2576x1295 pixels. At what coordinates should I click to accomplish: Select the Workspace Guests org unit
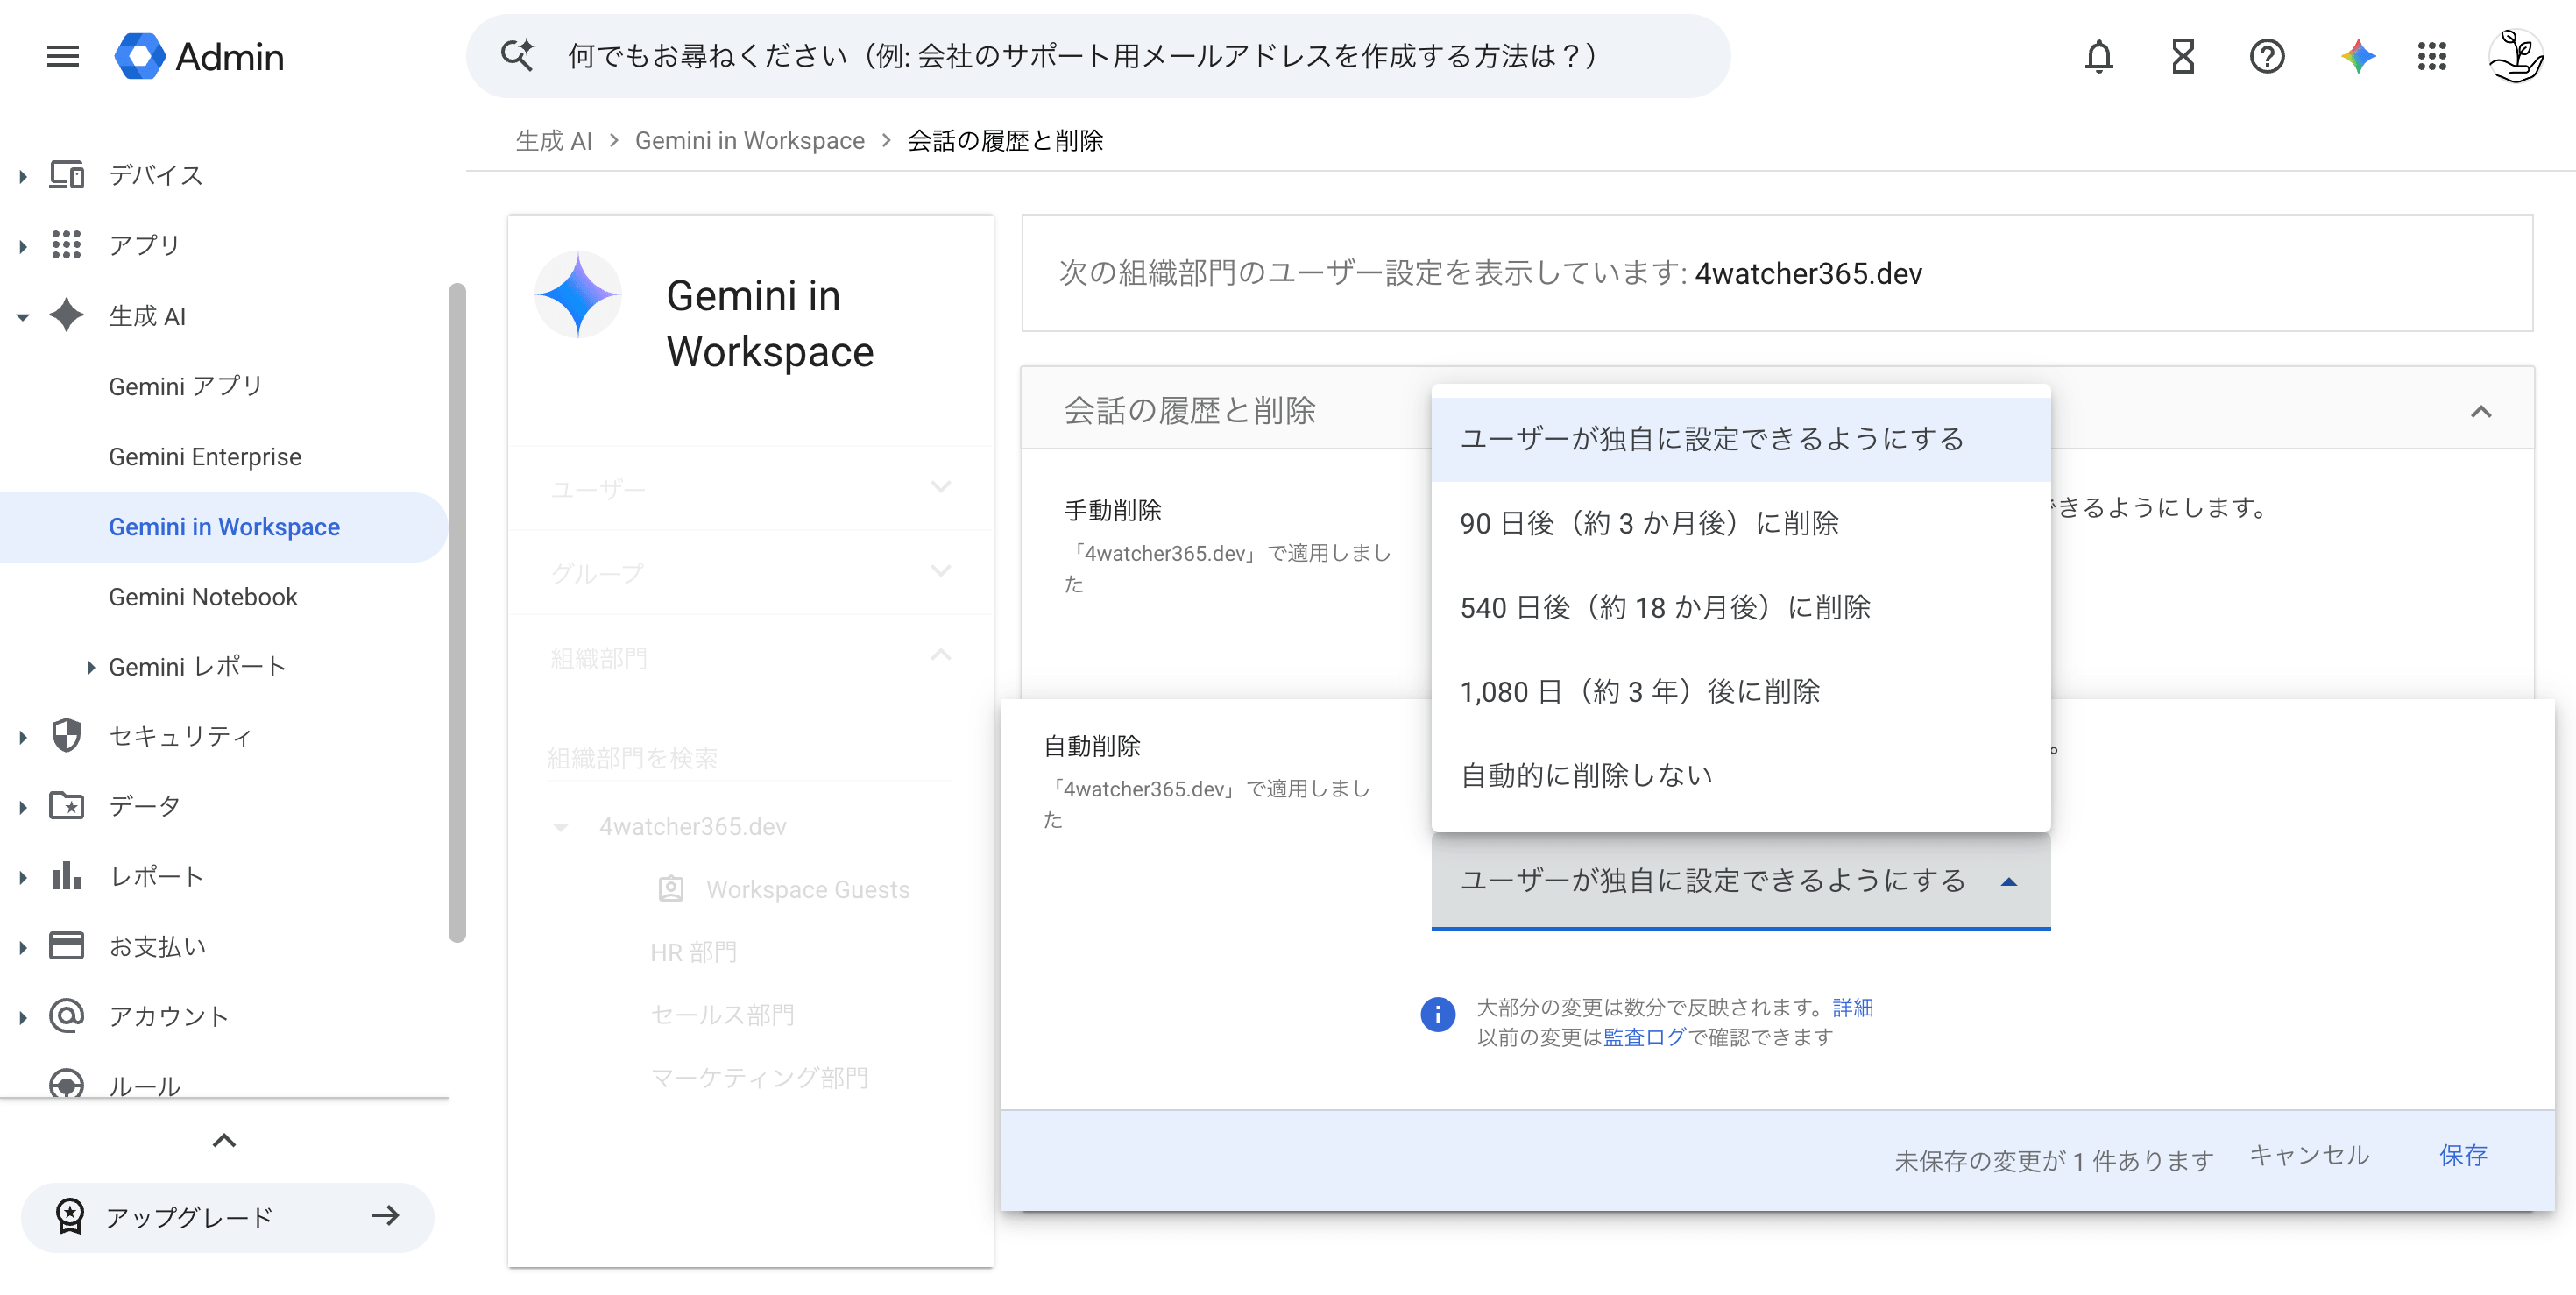[807, 889]
